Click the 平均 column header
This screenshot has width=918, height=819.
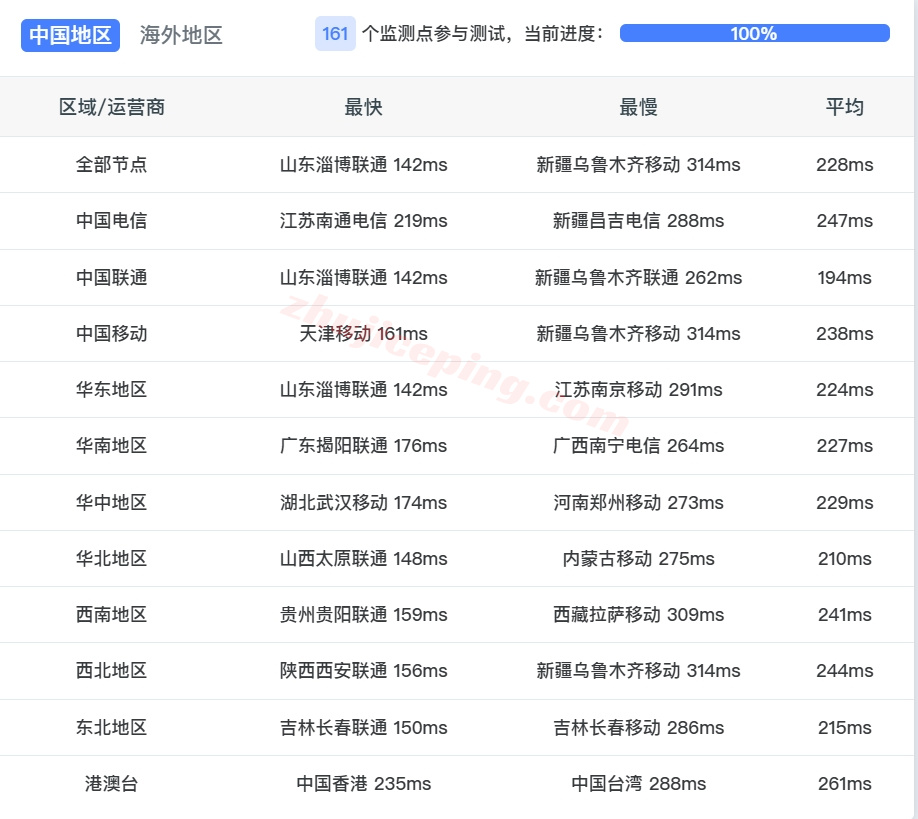(x=844, y=107)
